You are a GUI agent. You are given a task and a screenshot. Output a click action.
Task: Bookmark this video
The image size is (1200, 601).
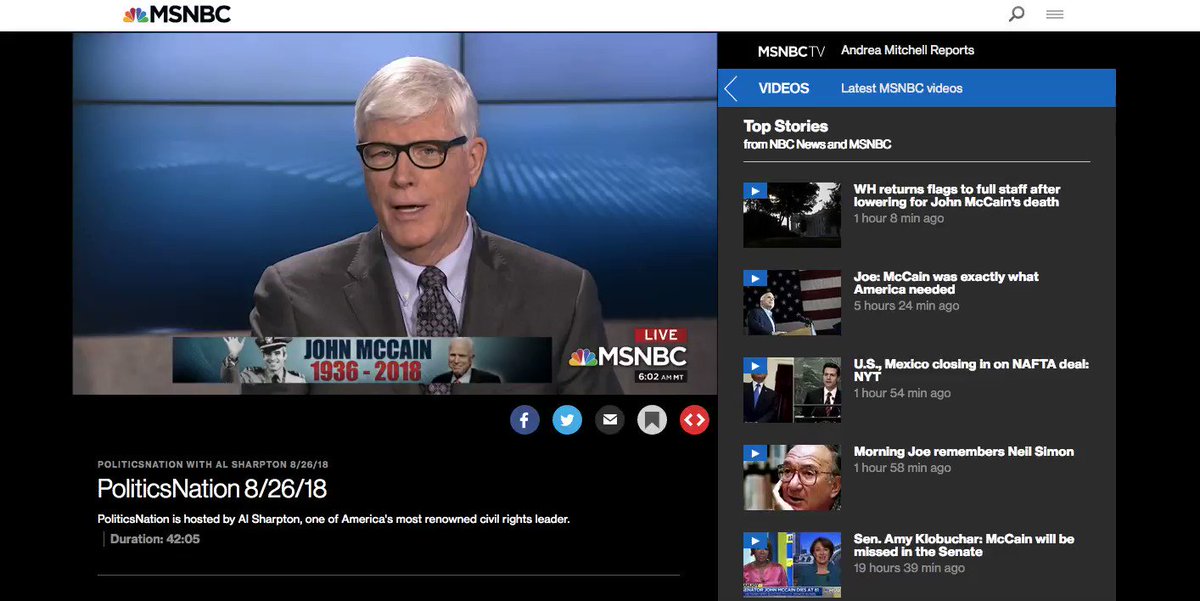(x=652, y=419)
